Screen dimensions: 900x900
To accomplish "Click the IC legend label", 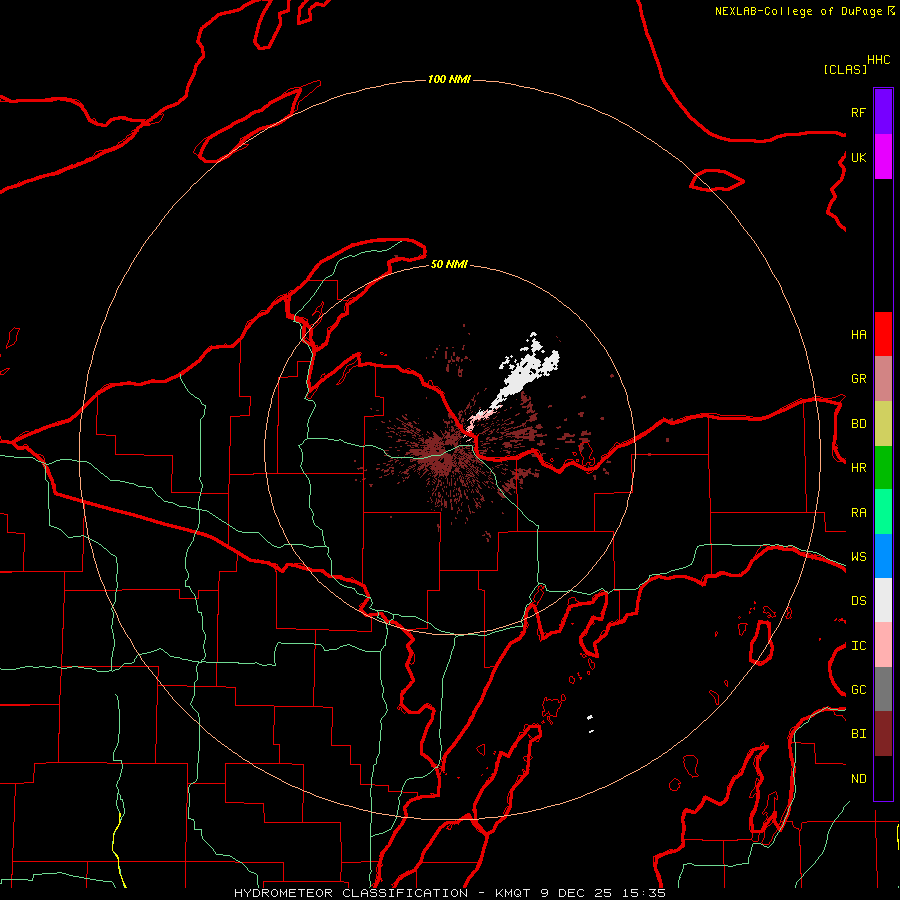I will (858, 646).
